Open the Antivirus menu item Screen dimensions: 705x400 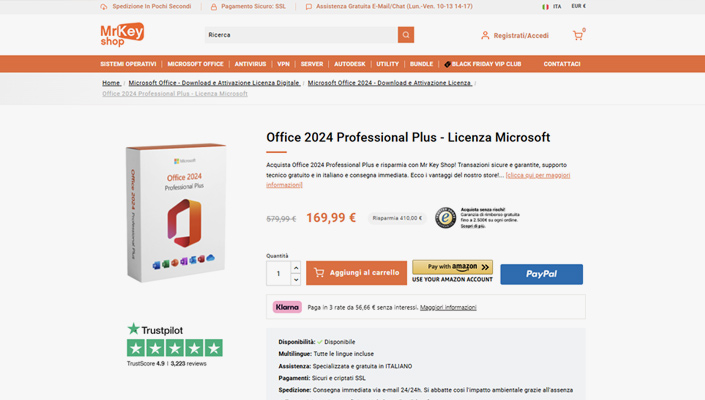point(250,64)
